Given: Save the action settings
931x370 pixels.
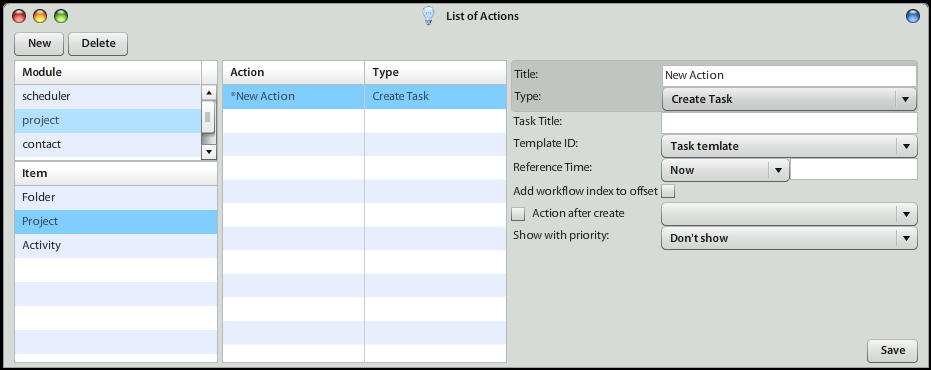Looking at the screenshot, I should (x=892, y=350).
